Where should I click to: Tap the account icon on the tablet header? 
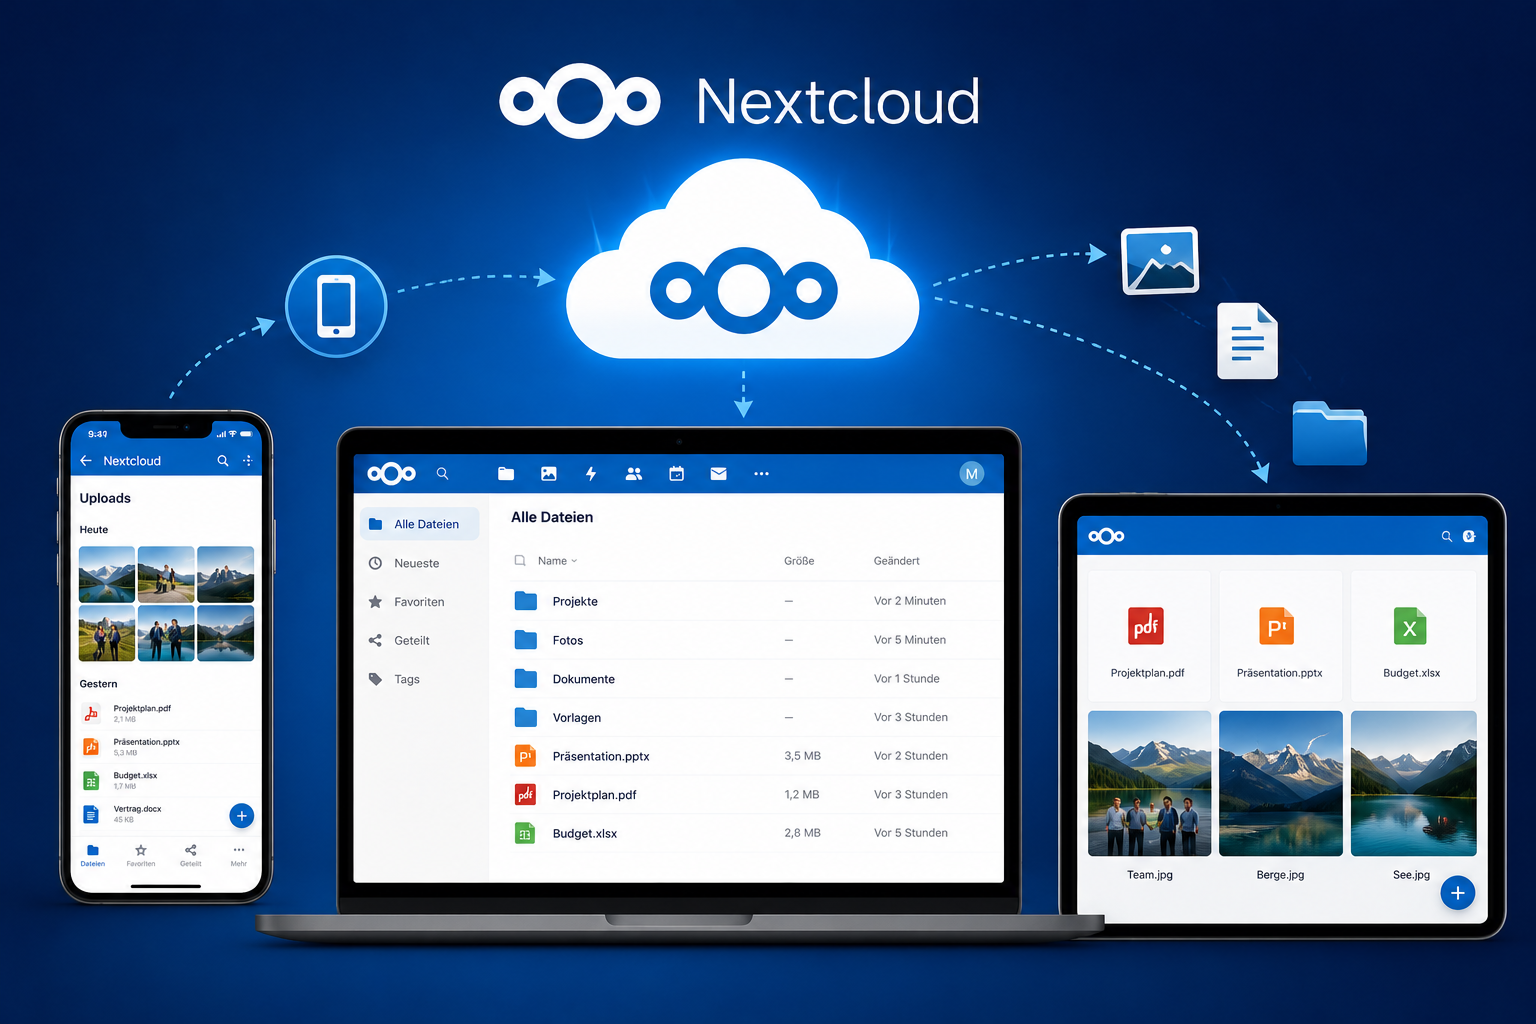(1469, 536)
